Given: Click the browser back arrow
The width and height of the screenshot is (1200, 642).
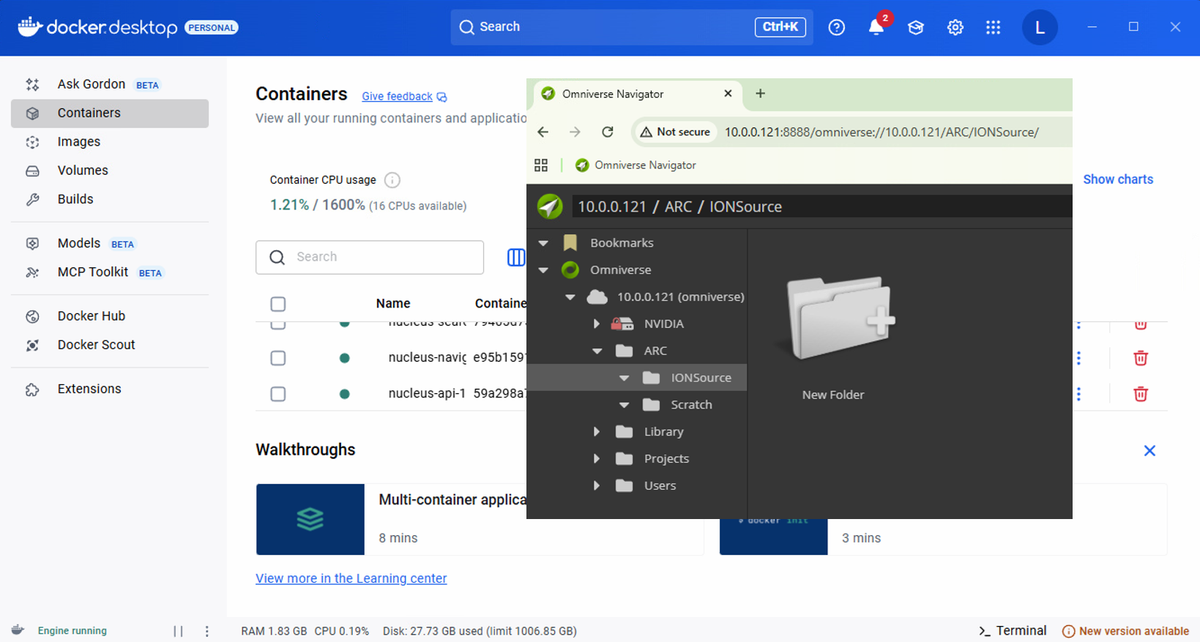Looking at the screenshot, I should tap(543, 132).
